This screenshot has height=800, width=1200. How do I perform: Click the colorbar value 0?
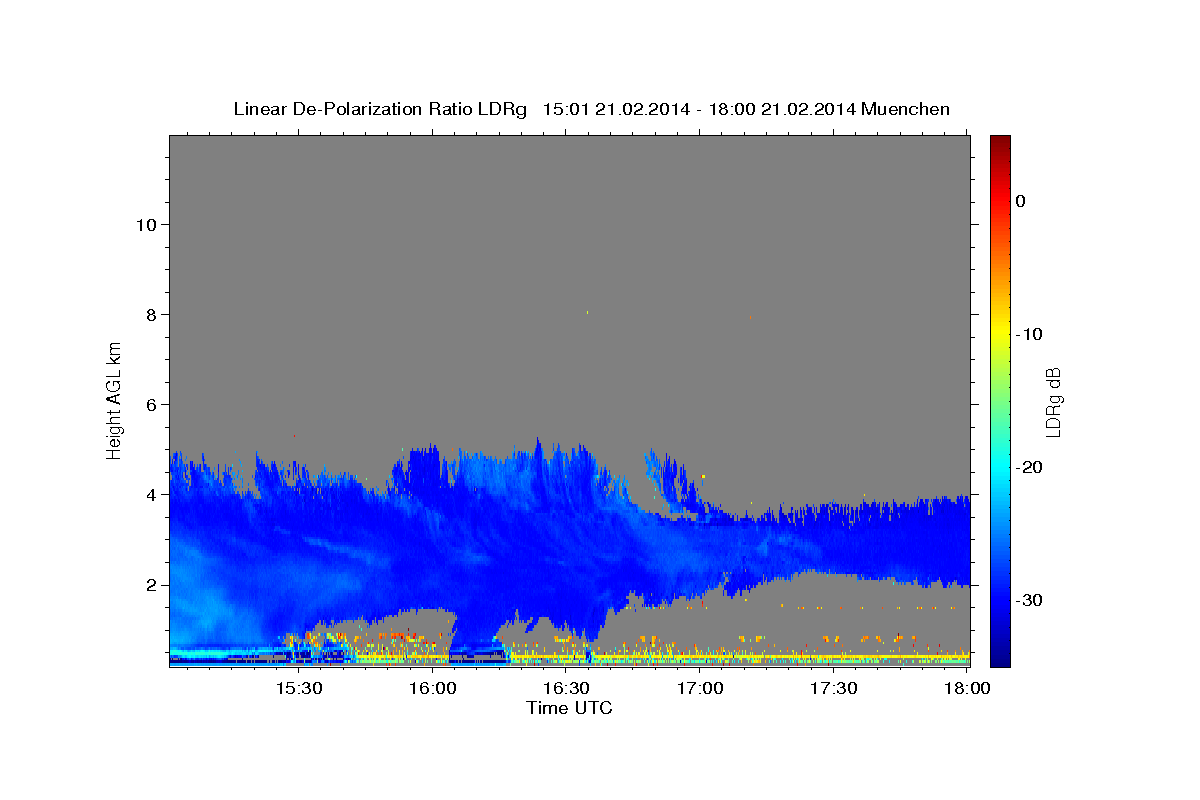tap(1020, 201)
